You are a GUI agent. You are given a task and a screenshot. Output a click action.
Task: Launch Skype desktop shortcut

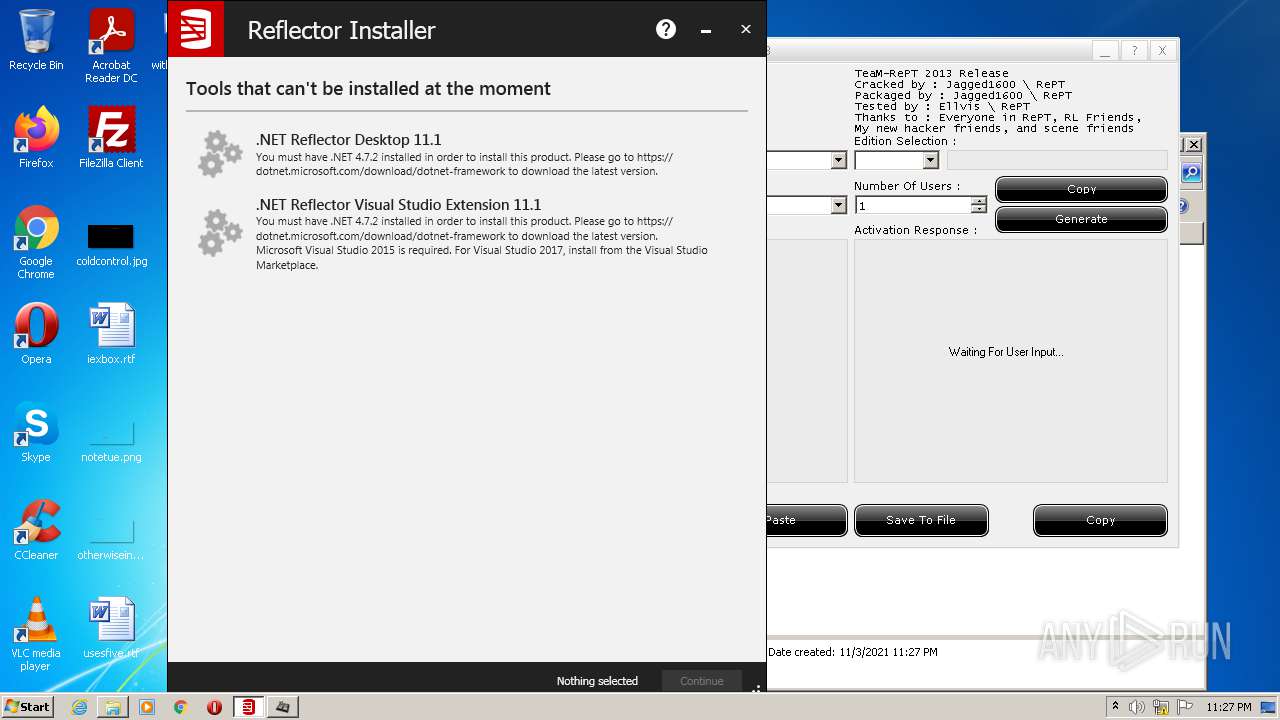tap(36, 432)
